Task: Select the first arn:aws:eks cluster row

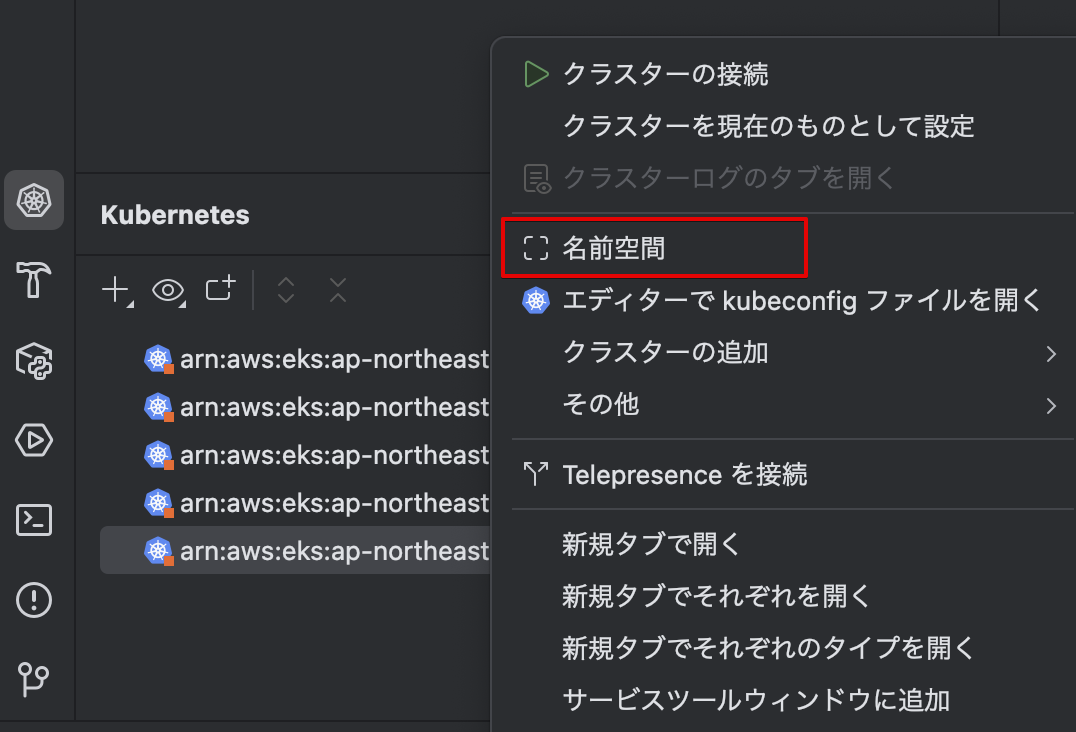Action: (296, 359)
